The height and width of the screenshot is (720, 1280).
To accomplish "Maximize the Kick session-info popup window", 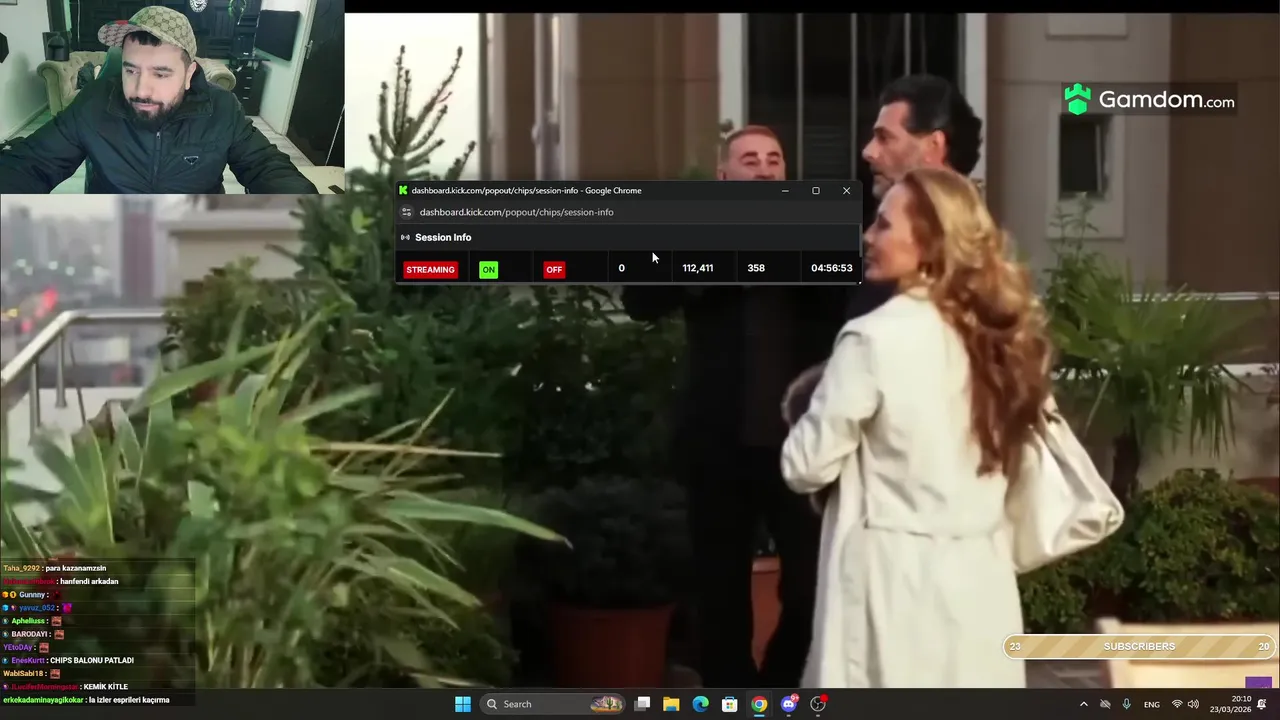I will point(816,190).
